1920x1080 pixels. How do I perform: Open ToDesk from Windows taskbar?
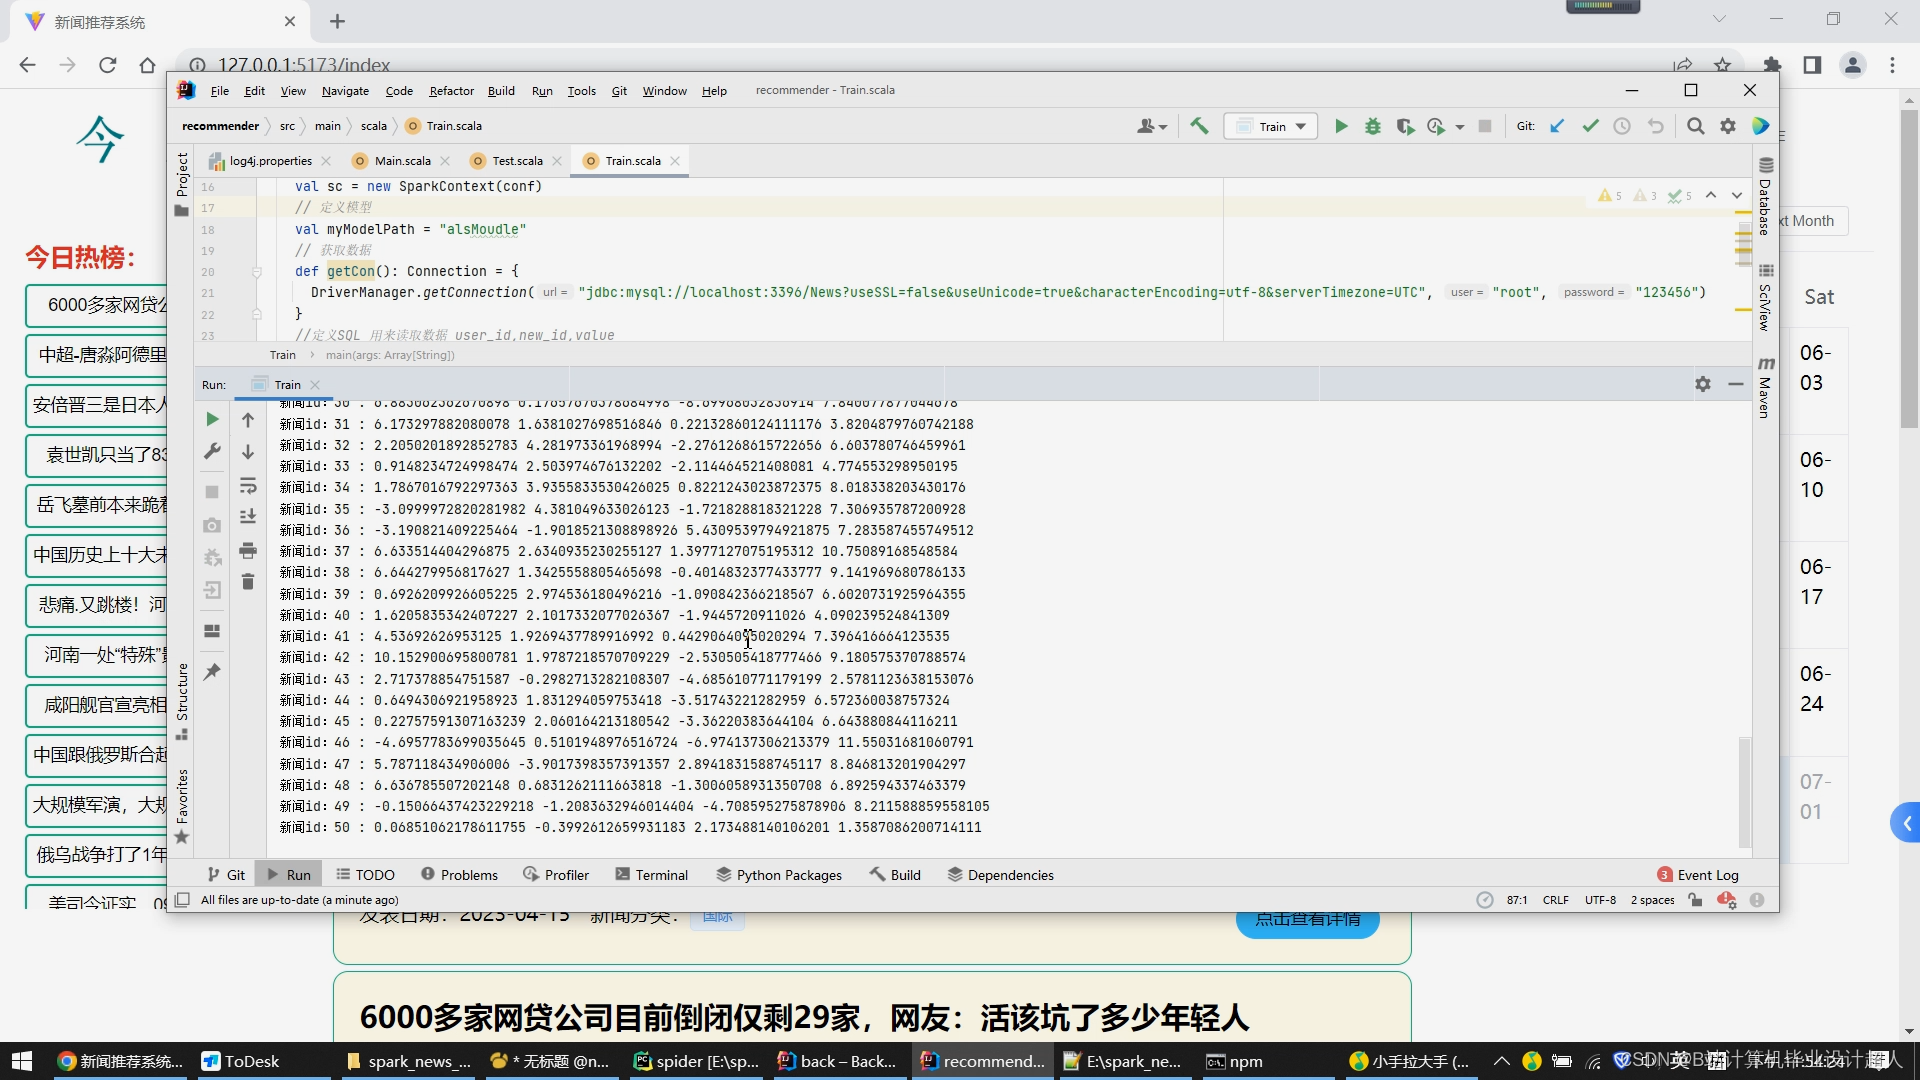240,1061
